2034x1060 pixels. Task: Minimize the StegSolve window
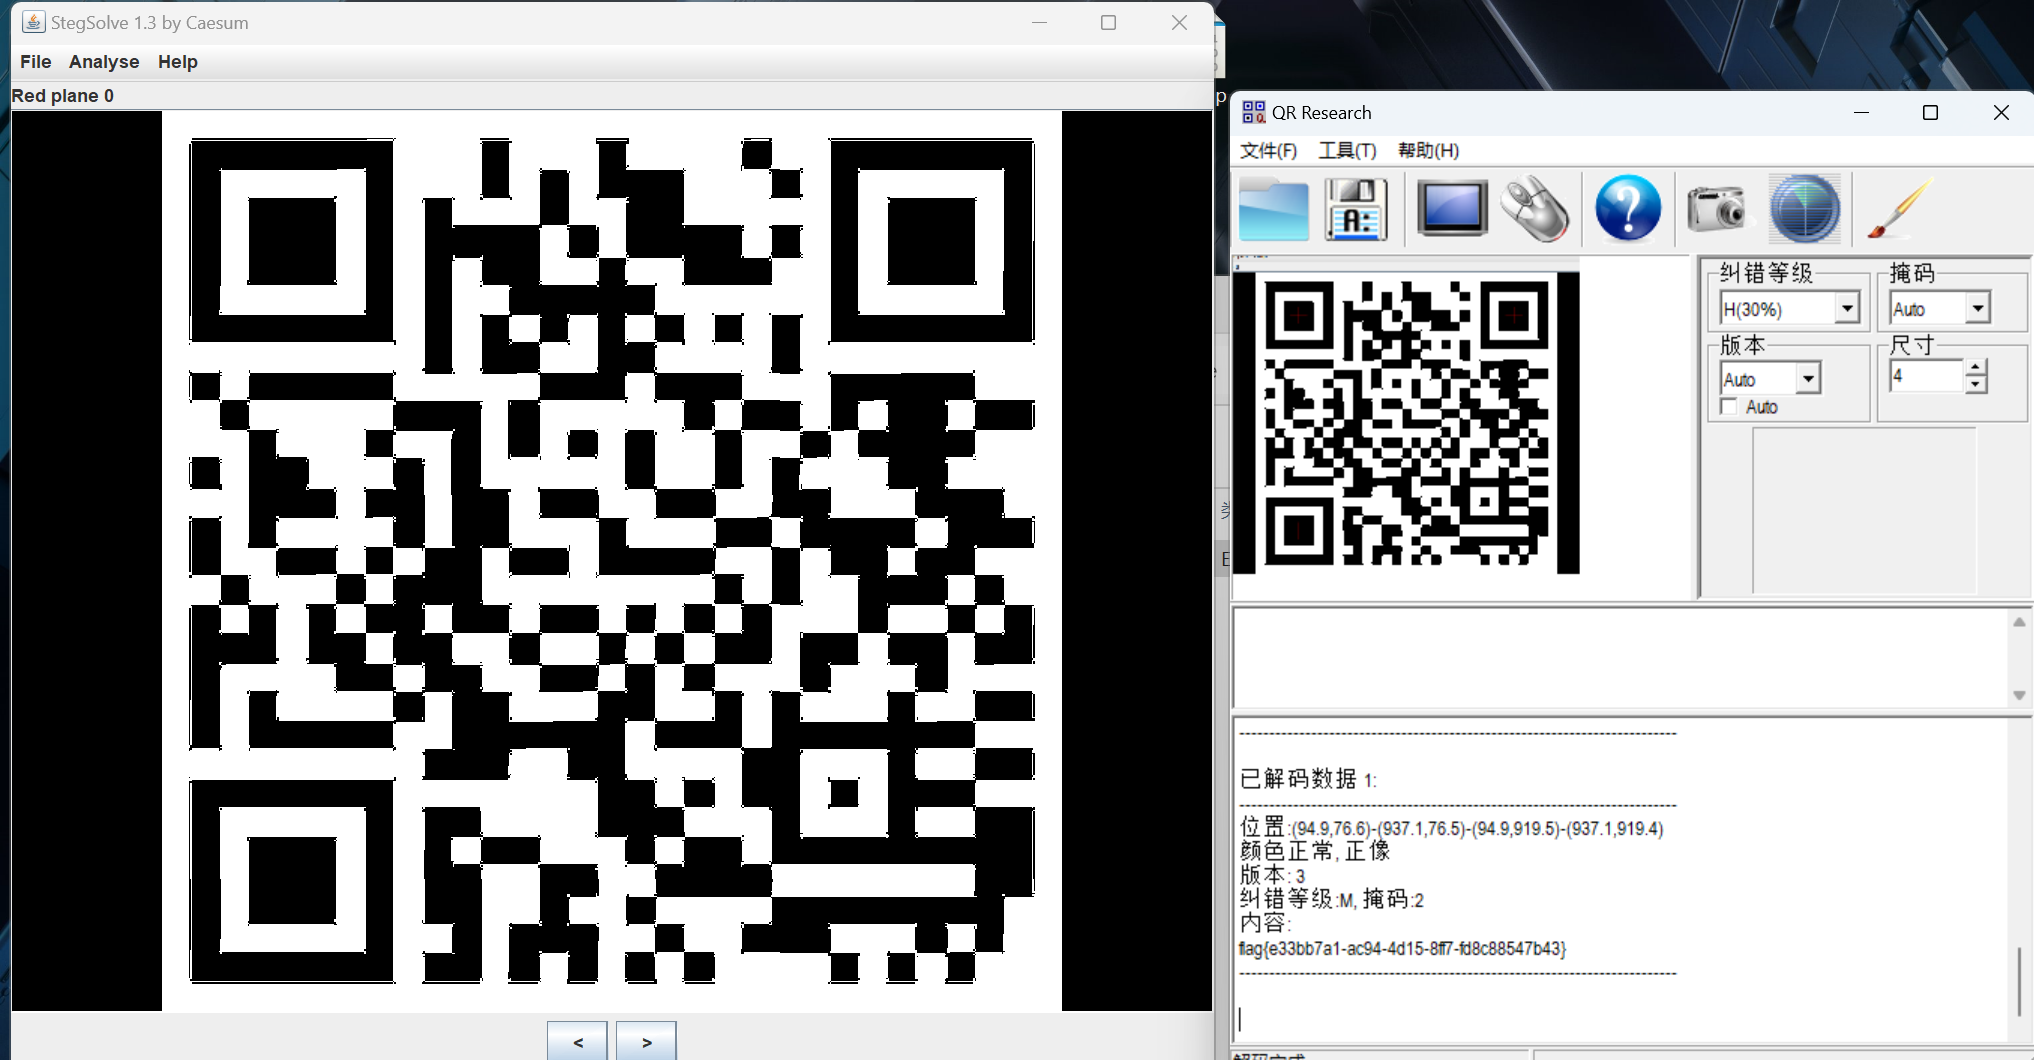(x=1039, y=22)
